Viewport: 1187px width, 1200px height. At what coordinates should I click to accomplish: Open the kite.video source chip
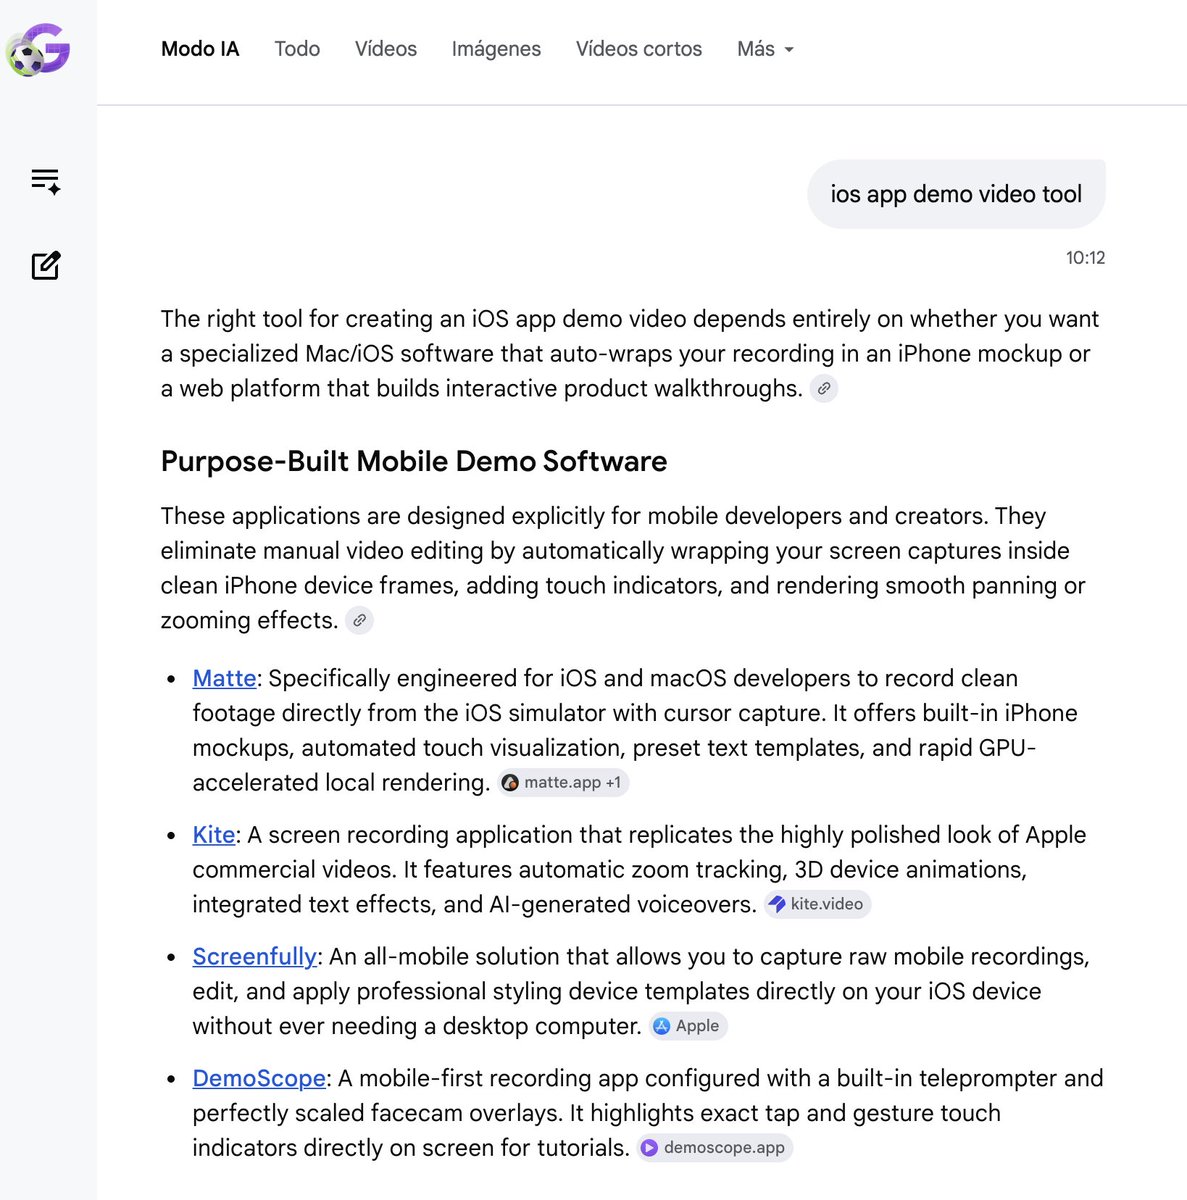[x=818, y=904]
